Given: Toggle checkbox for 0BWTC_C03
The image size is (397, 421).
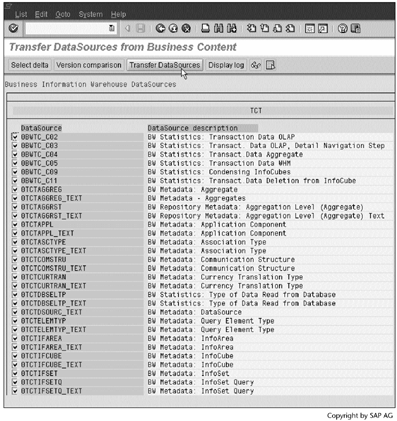Looking at the screenshot, I should [x=14, y=145].
